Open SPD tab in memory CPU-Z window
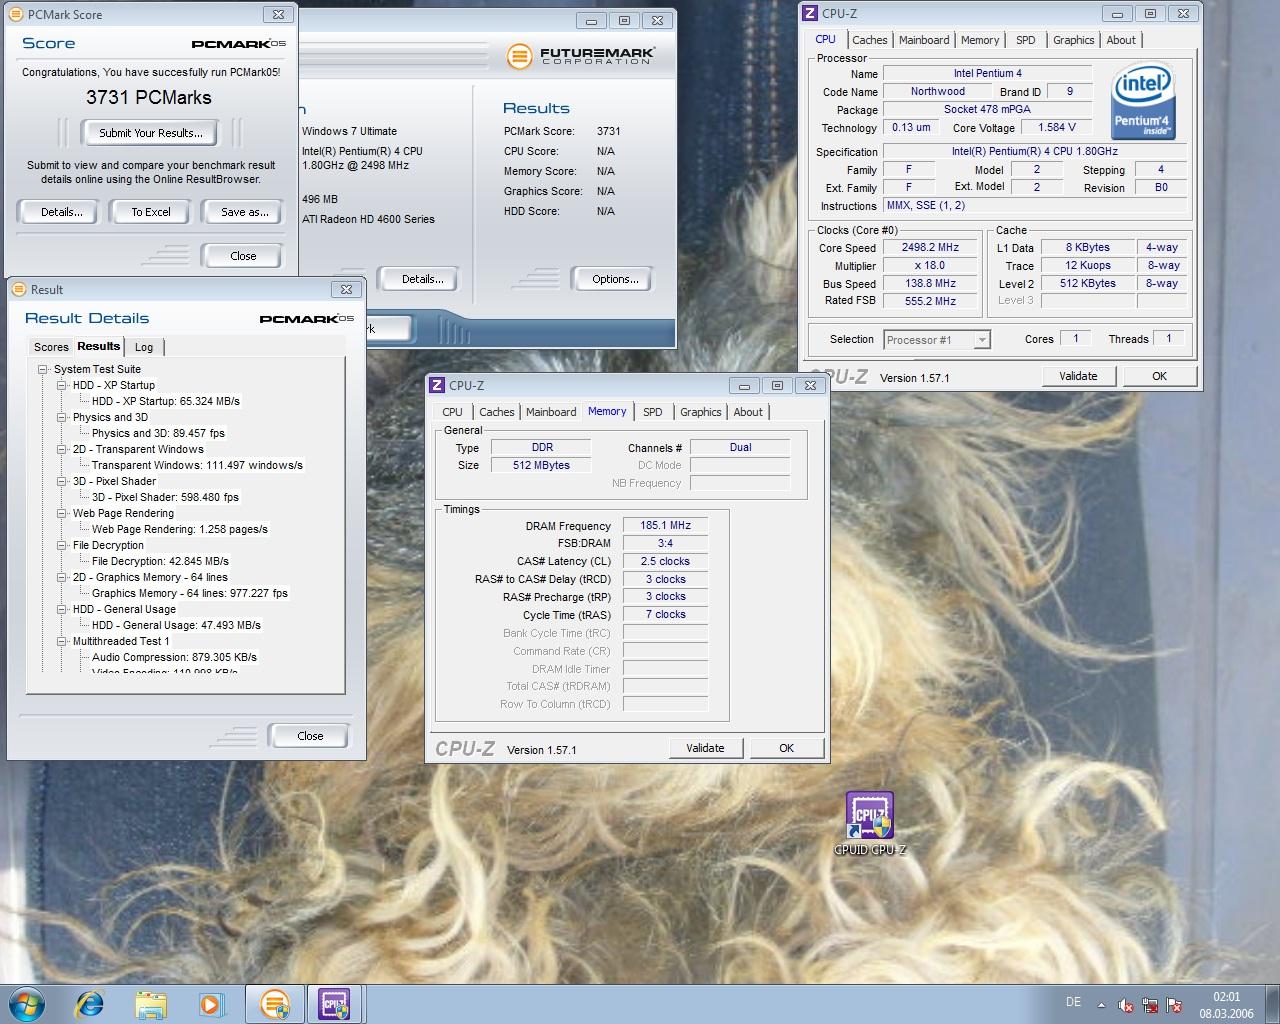The image size is (1280, 1024). [x=653, y=412]
